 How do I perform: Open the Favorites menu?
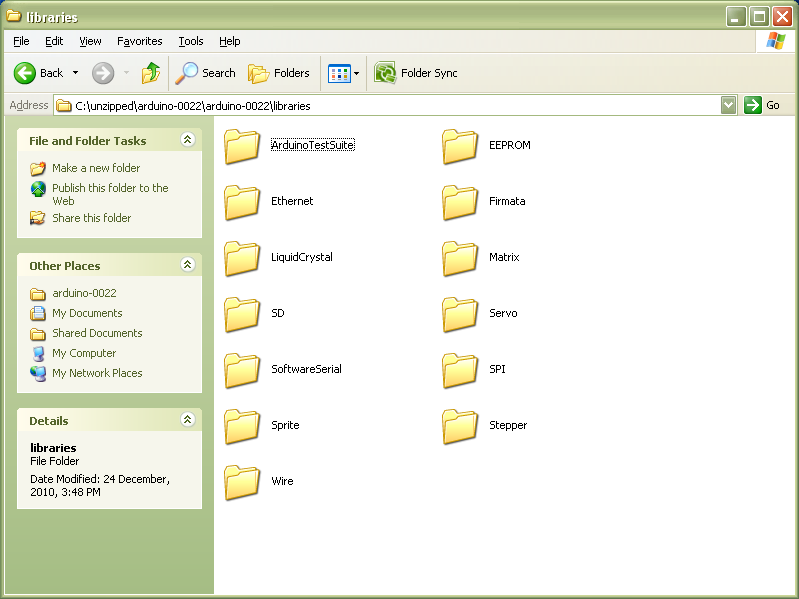click(x=140, y=41)
